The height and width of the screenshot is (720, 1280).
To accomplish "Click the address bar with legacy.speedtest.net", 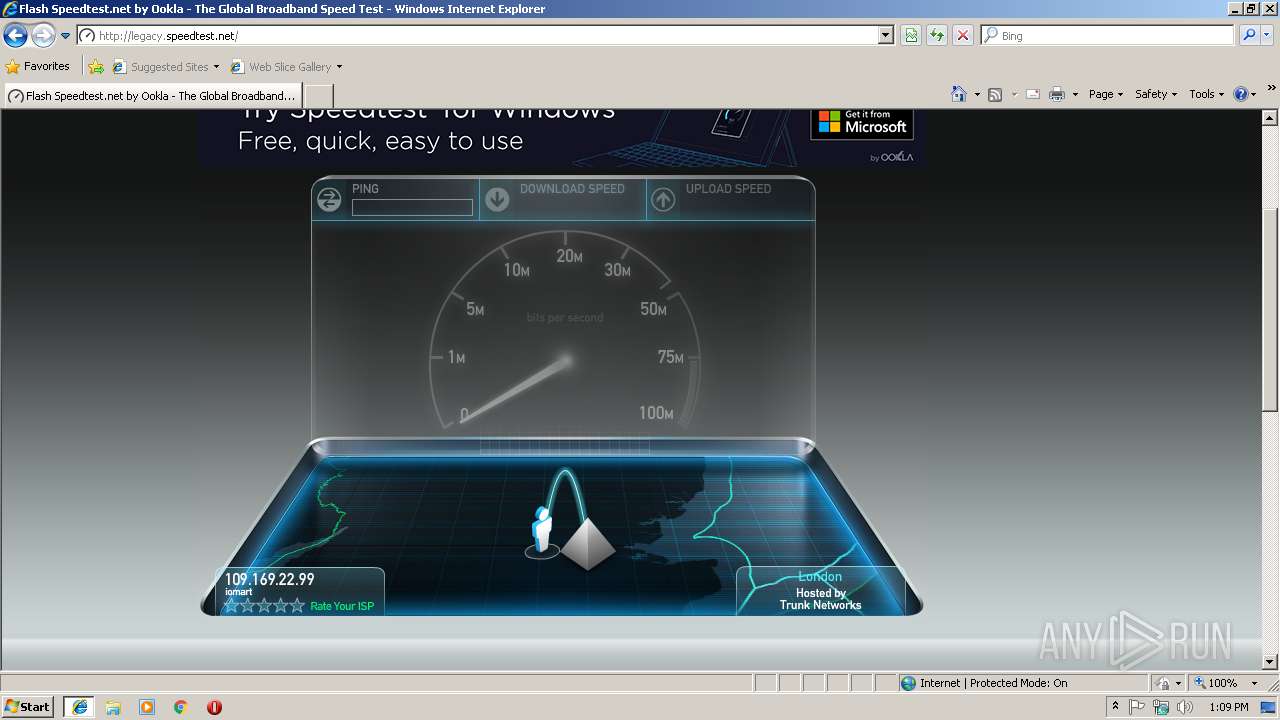I will point(477,35).
